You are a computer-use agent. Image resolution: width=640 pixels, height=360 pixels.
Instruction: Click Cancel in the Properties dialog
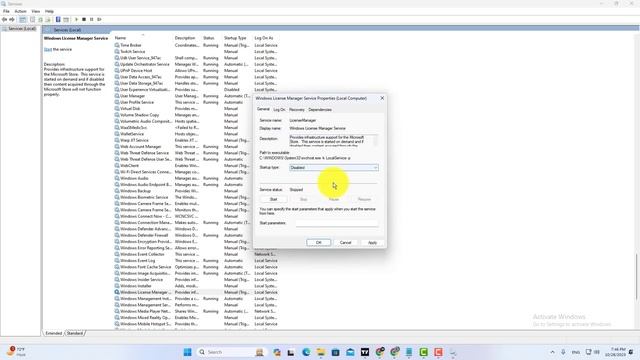pyautogui.click(x=346, y=242)
